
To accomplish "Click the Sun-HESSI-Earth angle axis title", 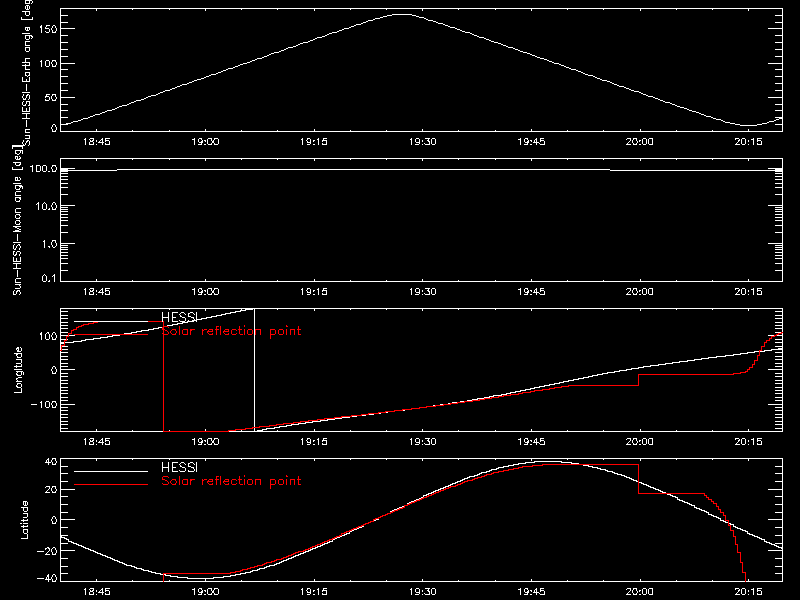I will tap(27, 72).
